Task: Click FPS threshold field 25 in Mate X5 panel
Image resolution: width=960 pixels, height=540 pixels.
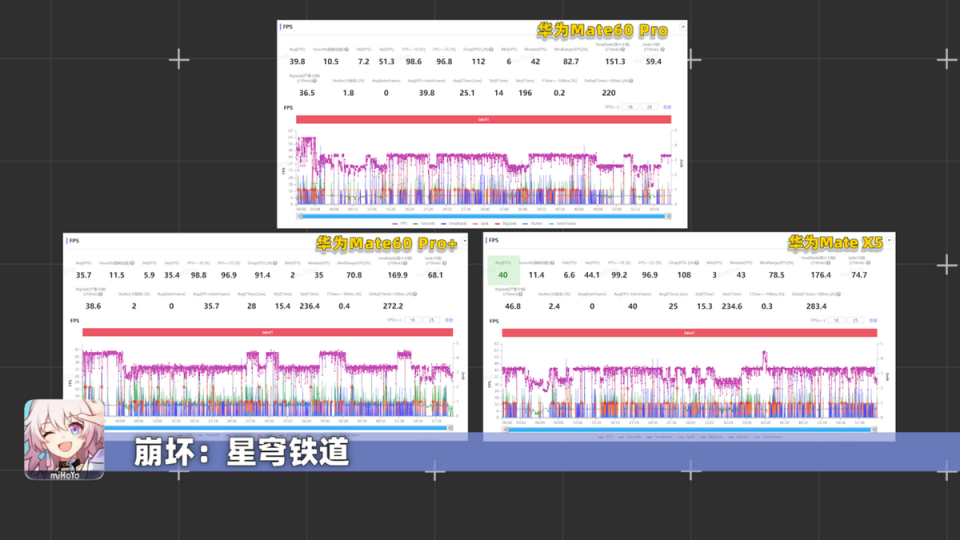Action: point(856,320)
